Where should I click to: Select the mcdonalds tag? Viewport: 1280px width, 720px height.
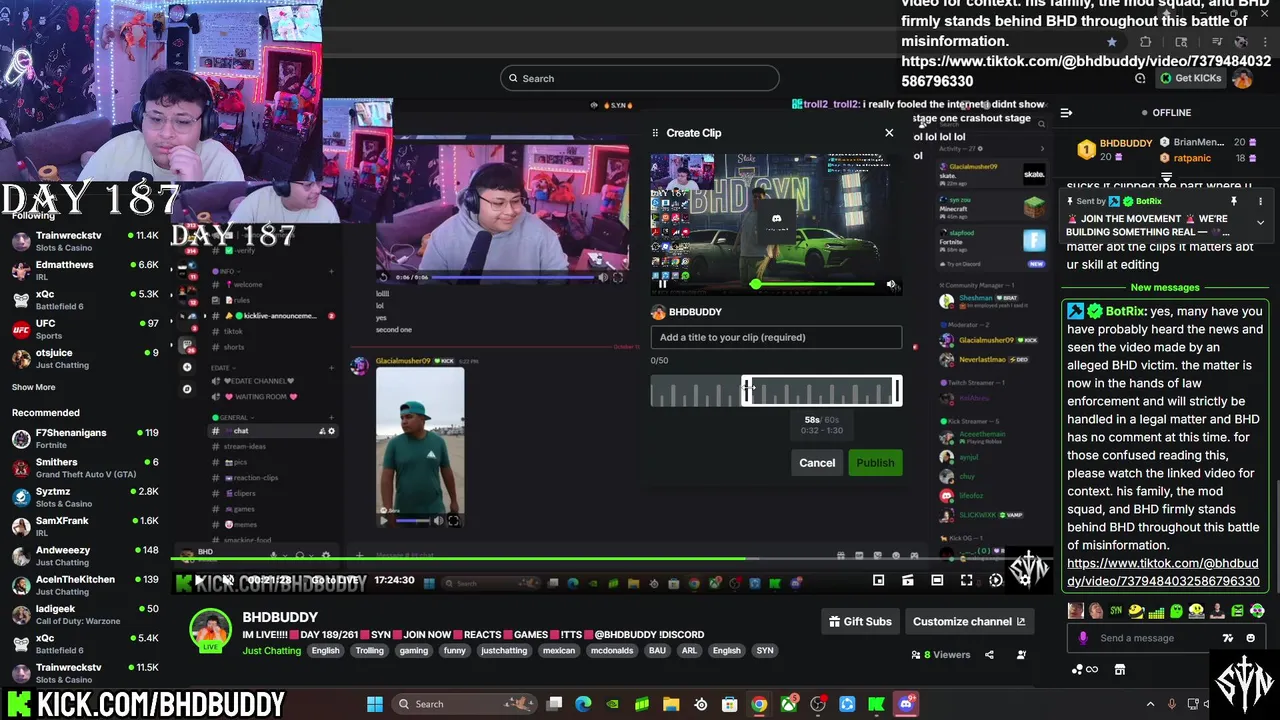click(x=611, y=651)
